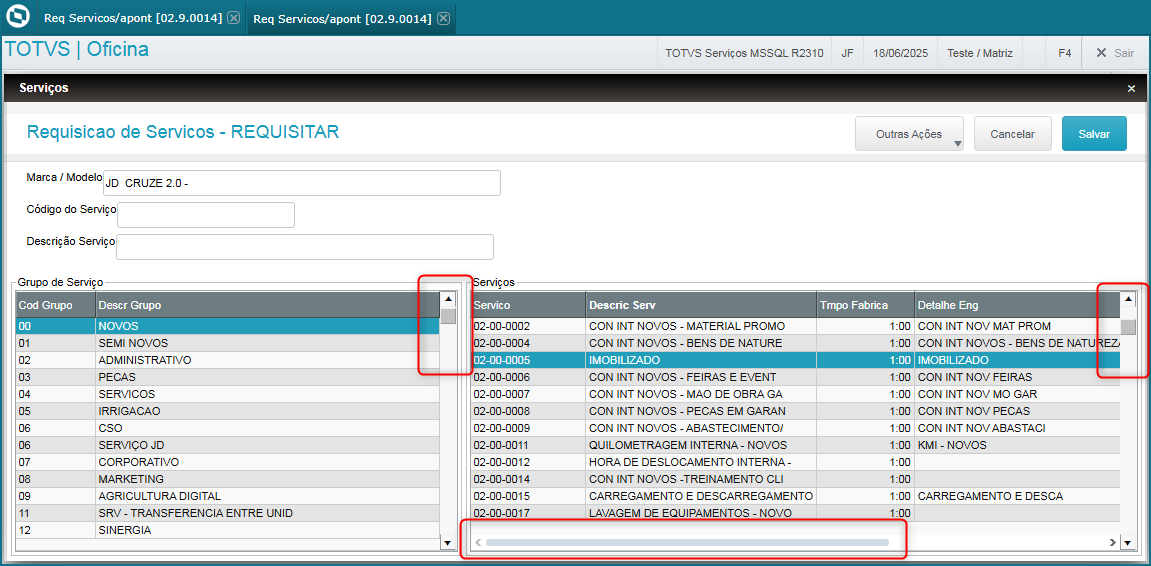Close the second Req Servicos/apont tab
The width and height of the screenshot is (1151, 566).
(443, 18)
